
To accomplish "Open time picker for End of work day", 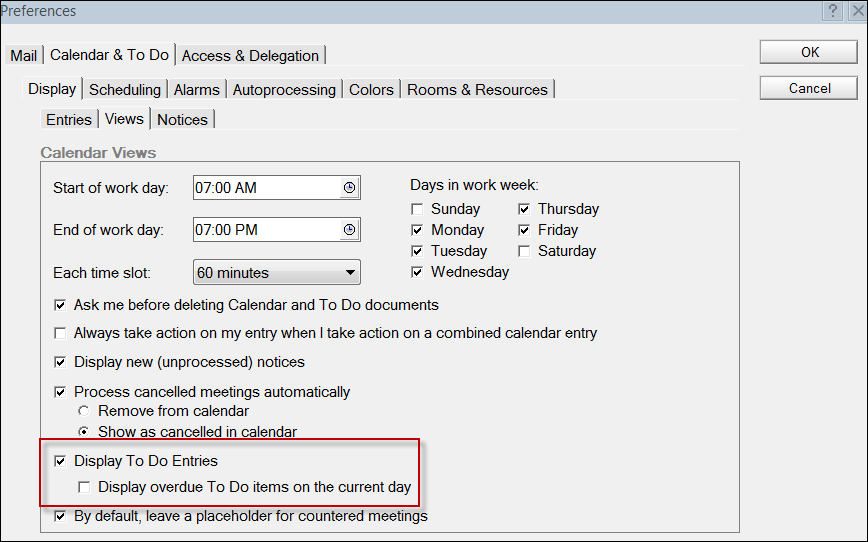I will click(349, 230).
